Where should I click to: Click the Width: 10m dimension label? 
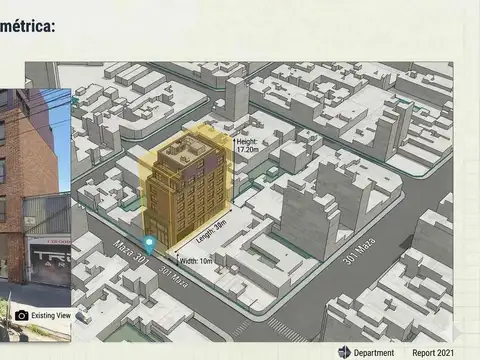point(196,261)
